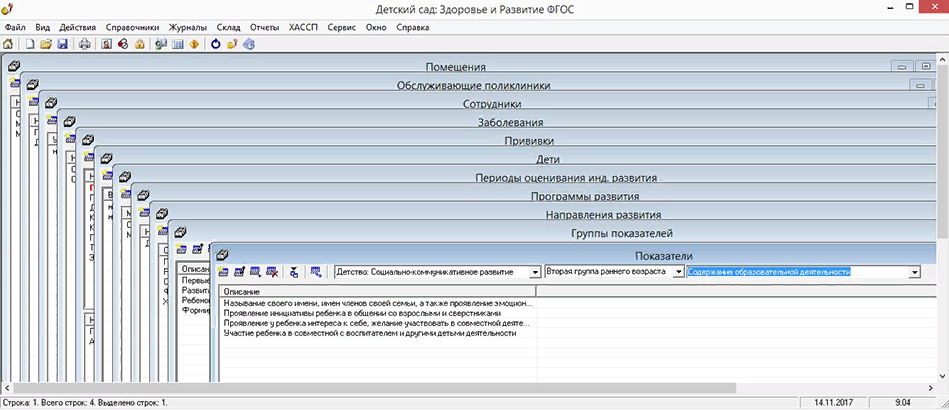This screenshot has width=949, height=410.
Task: Click the Home icon in main toolbar
Action: pos(9,45)
